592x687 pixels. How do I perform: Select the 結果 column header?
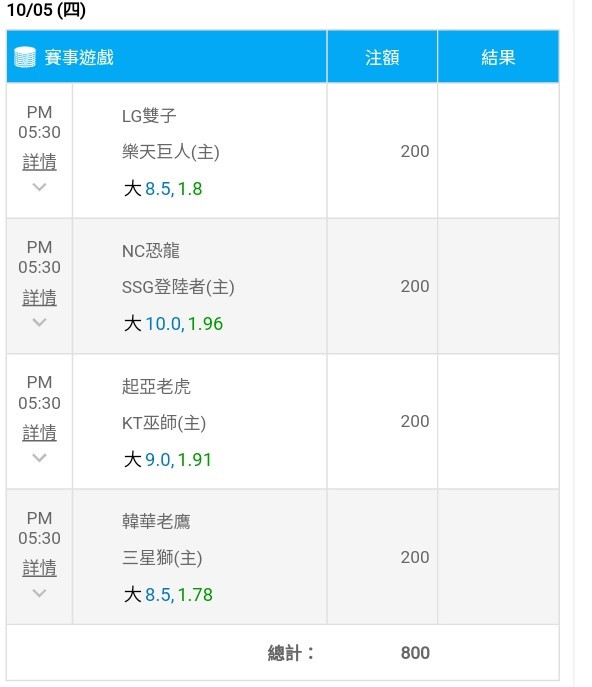tap(498, 57)
